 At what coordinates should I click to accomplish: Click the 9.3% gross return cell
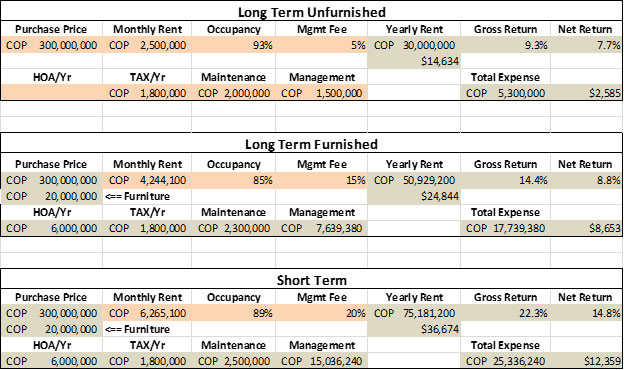coord(505,45)
